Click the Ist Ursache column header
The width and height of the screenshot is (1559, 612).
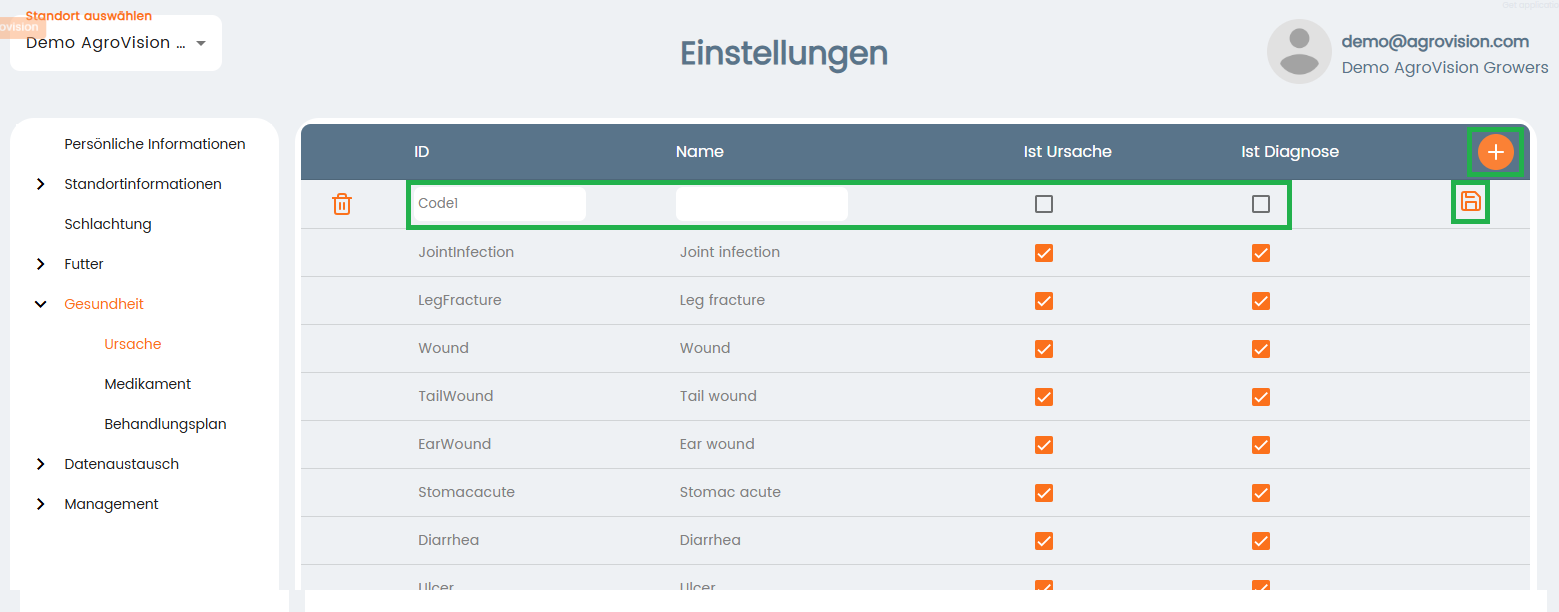click(x=1068, y=152)
